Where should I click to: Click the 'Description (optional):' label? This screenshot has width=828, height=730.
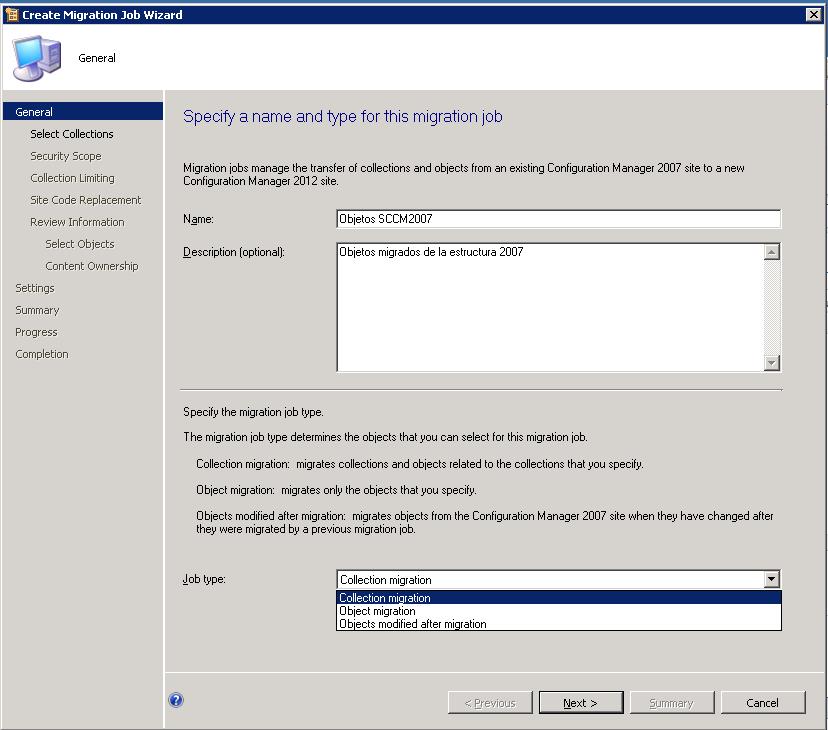coord(233,252)
